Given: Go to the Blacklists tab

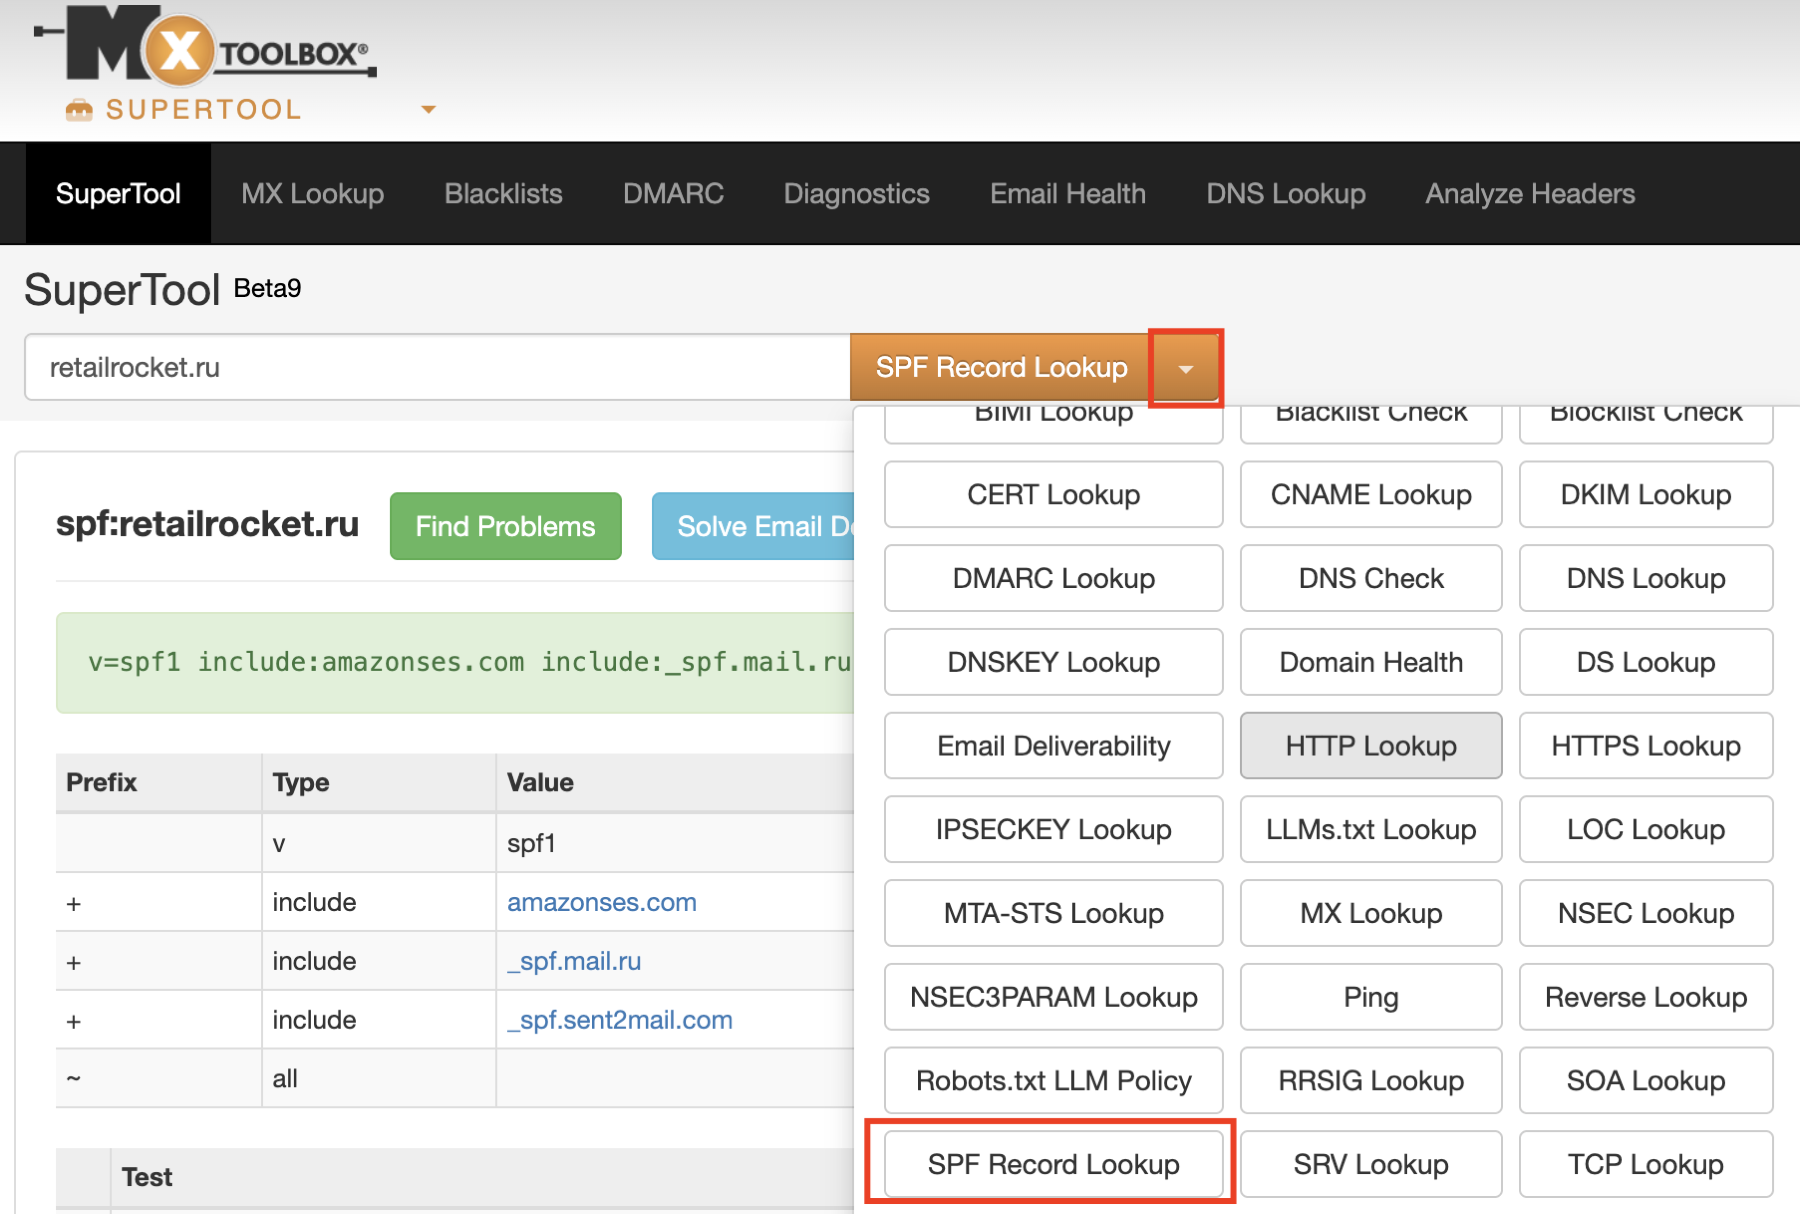Looking at the screenshot, I should [503, 193].
